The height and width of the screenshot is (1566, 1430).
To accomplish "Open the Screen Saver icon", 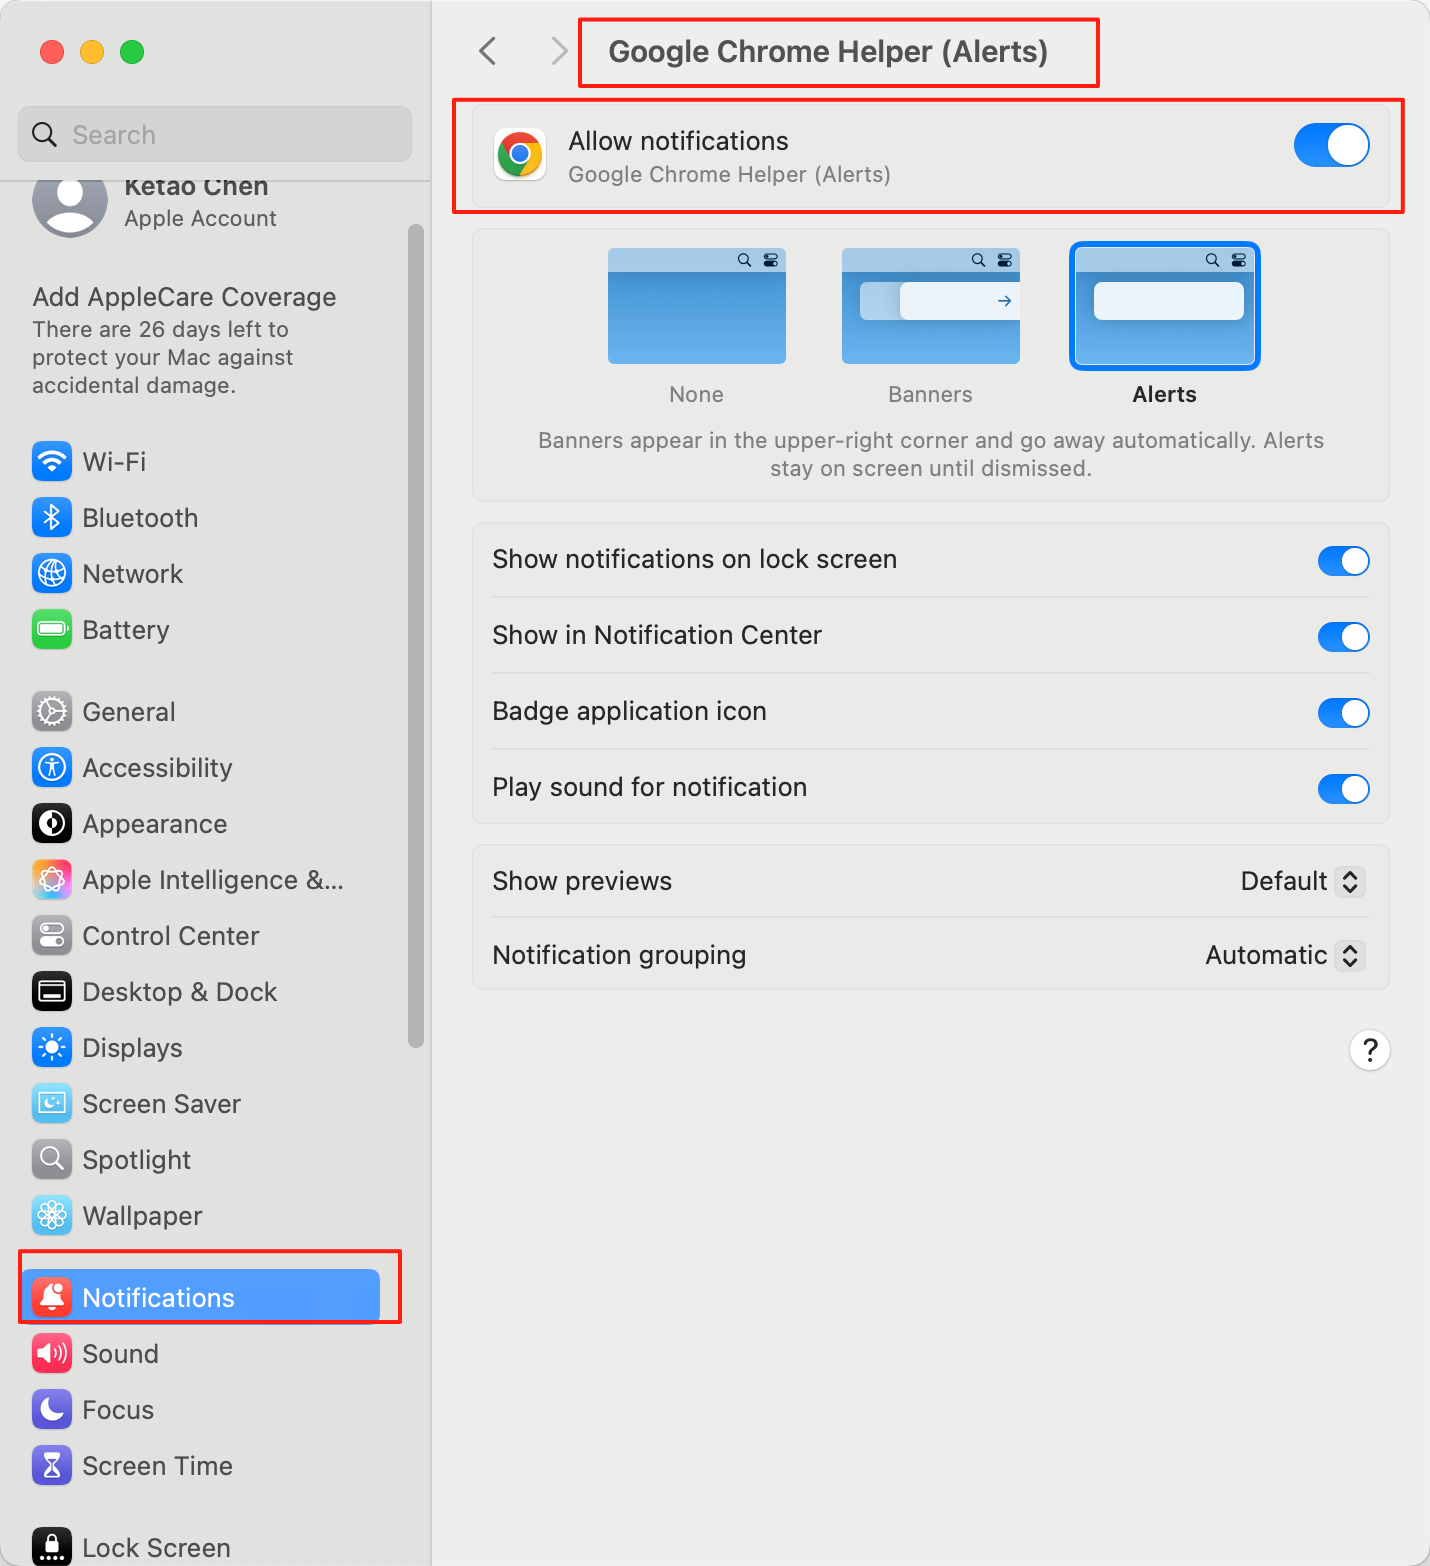I will [x=52, y=1103].
